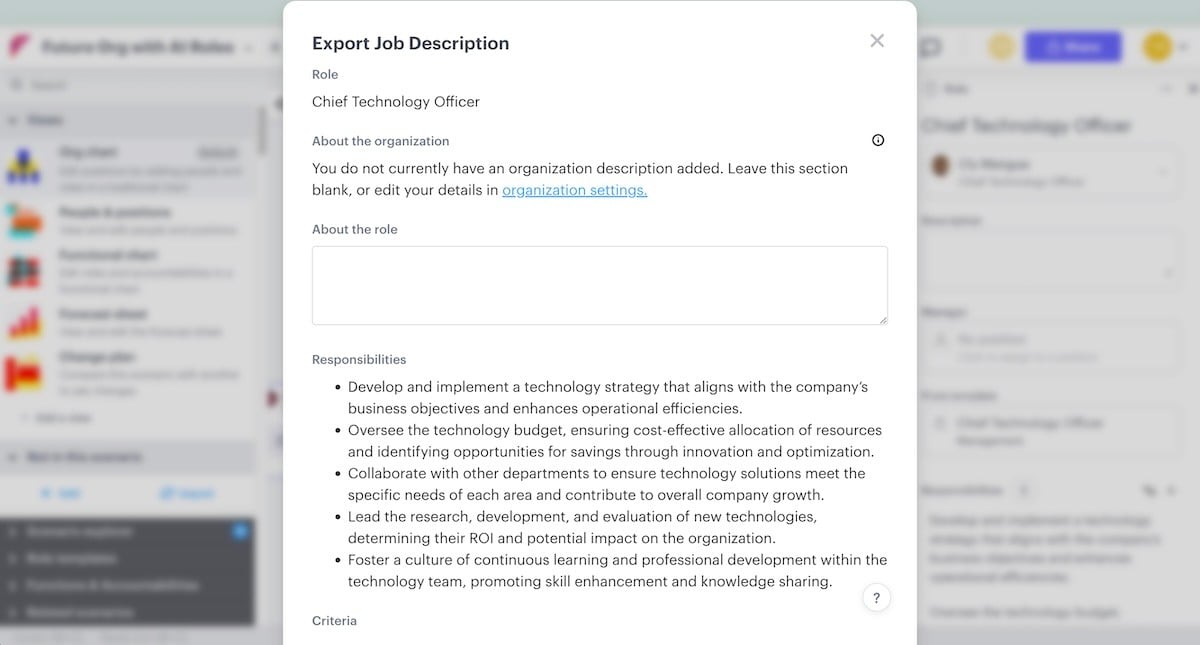Click inside the About the role text area

(599, 284)
